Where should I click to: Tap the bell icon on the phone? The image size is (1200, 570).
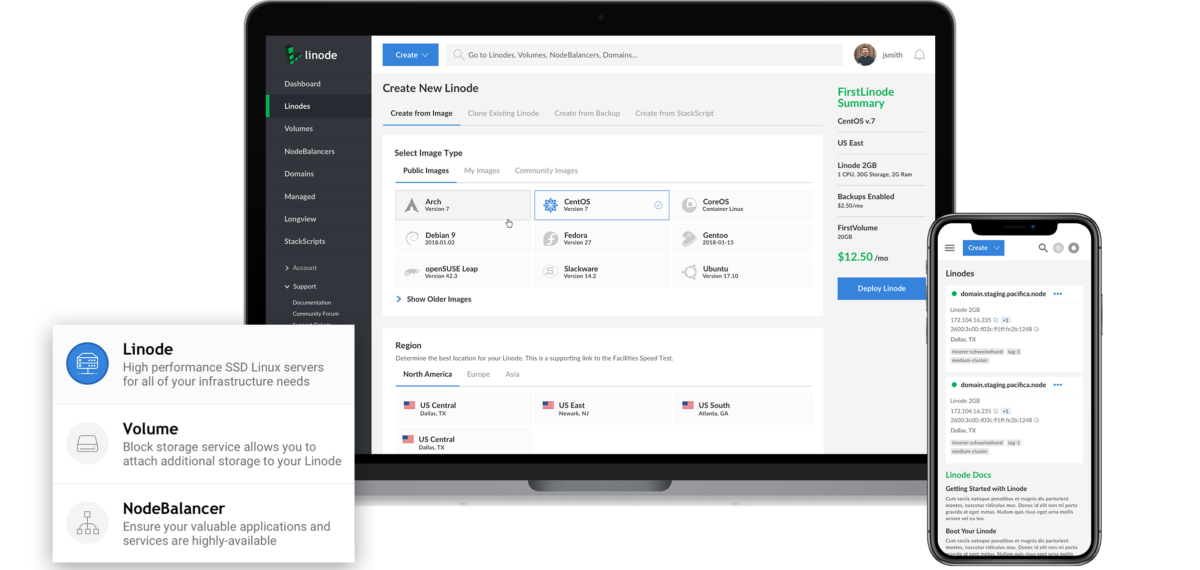pyautogui.click(x=1074, y=248)
